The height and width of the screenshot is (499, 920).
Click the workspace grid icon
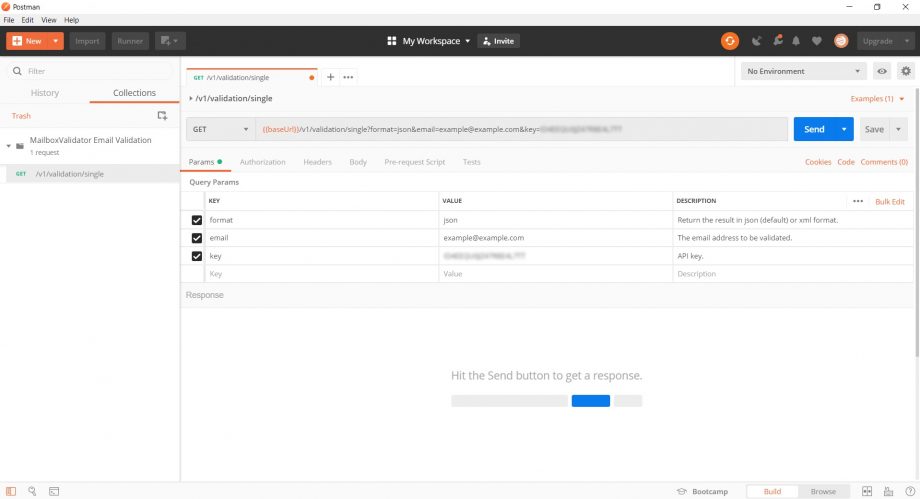point(391,41)
